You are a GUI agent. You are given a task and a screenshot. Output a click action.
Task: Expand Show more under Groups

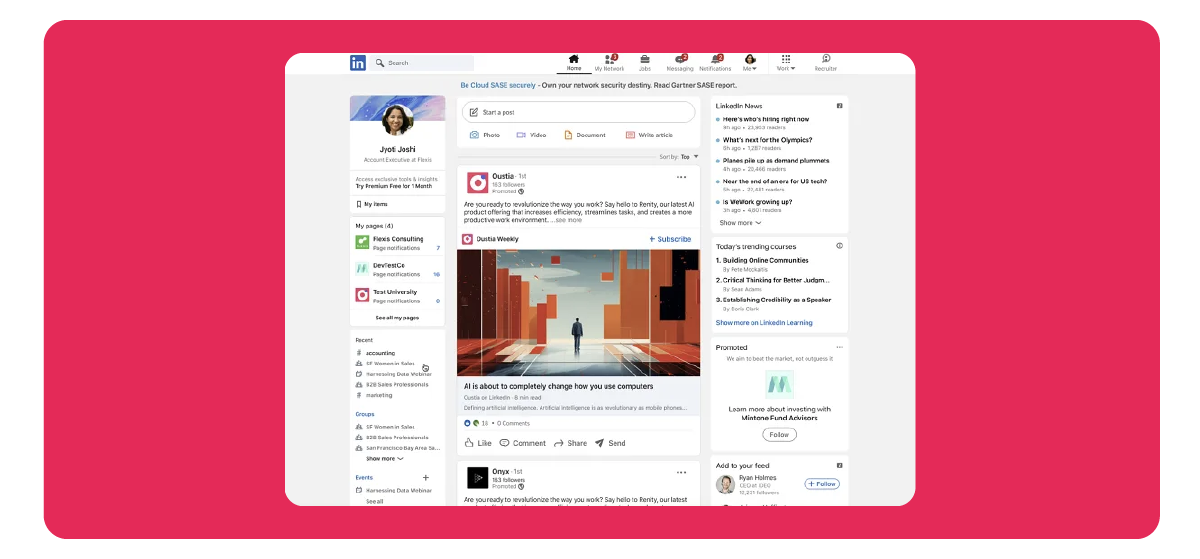coord(384,458)
